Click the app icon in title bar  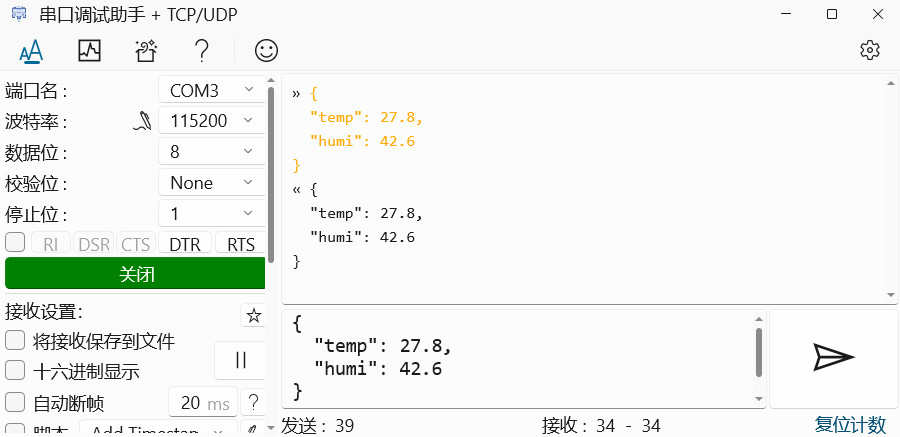click(x=20, y=14)
